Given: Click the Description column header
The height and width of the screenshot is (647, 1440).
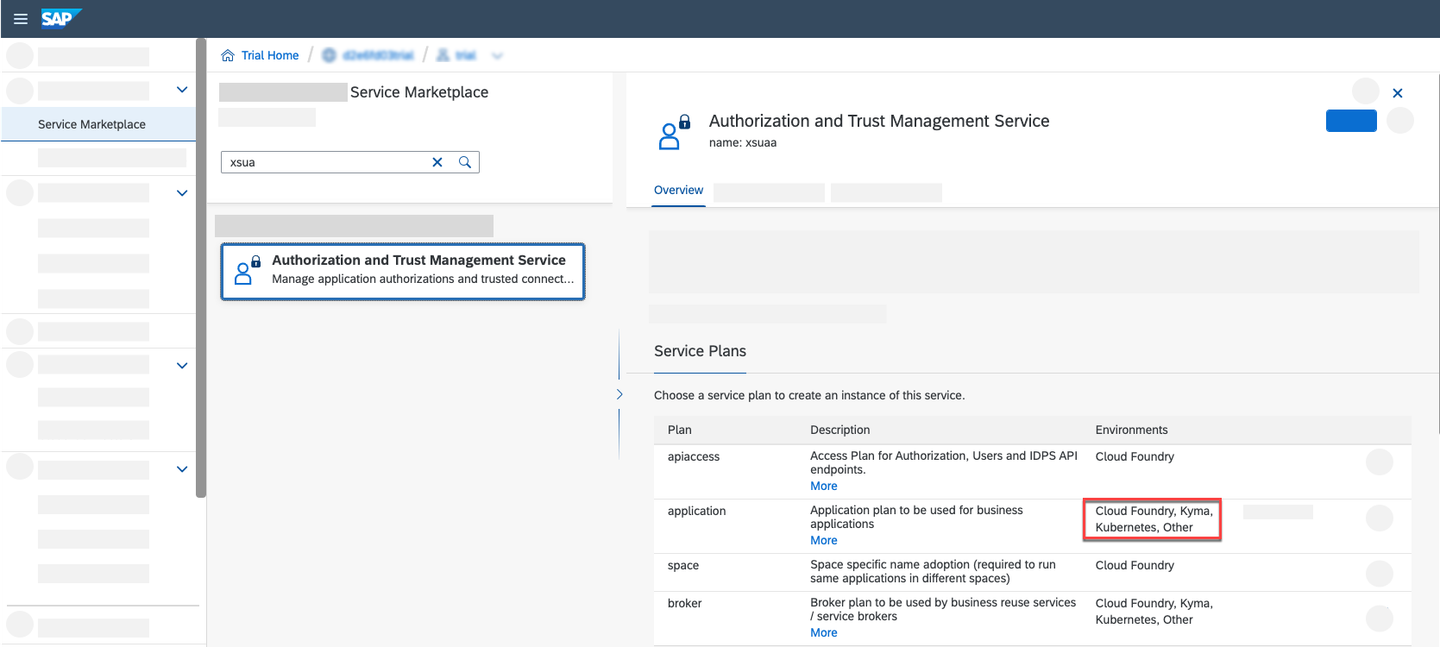Looking at the screenshot, I should (840, 430).
